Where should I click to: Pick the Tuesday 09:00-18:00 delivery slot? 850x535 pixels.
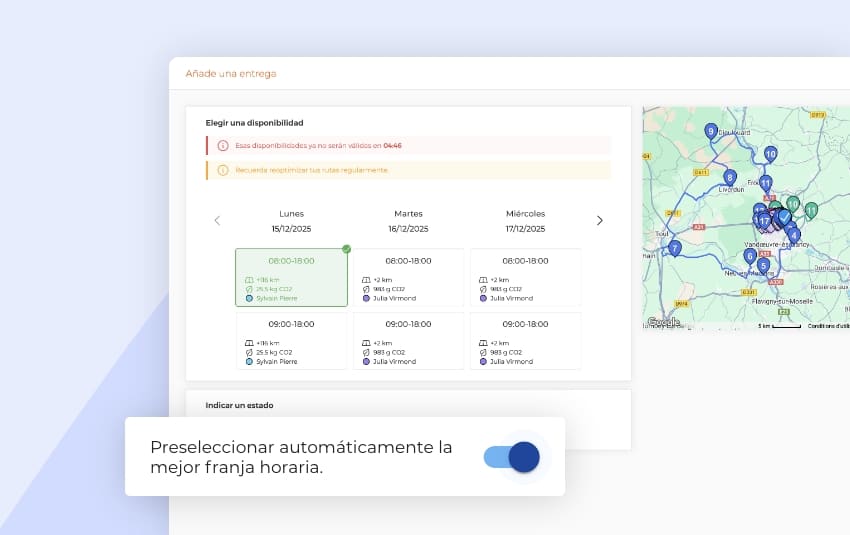(408, 341)
